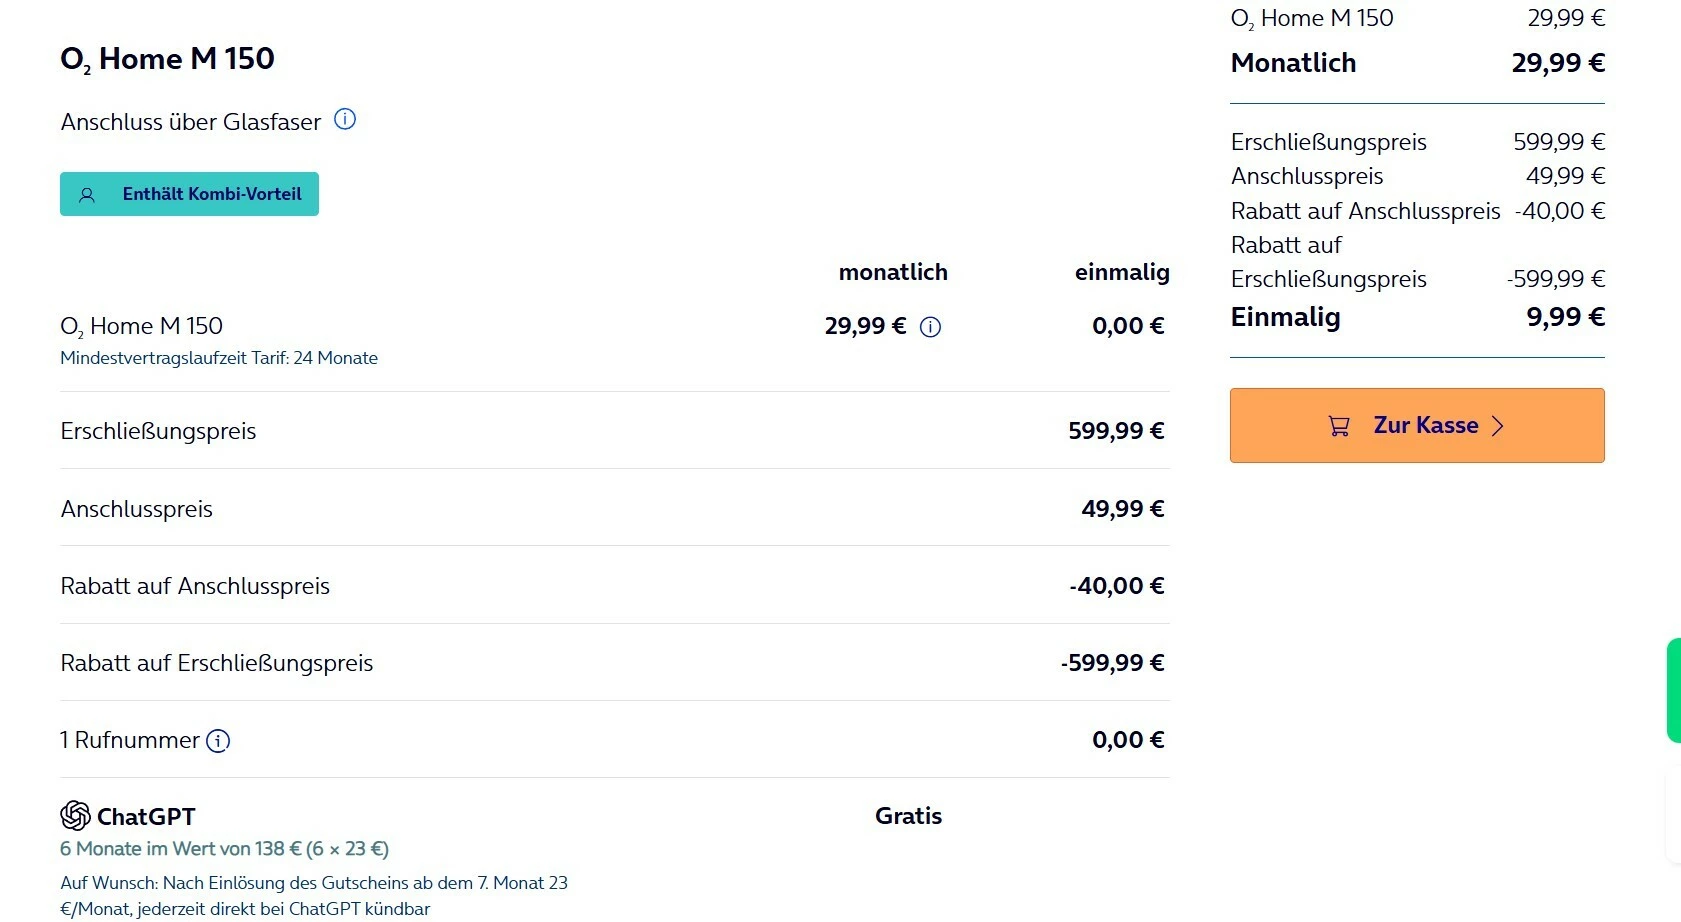The image size is (1681, 922).
Task: Click Erschließungspreis row label in the price table
Action: point(158,431)
